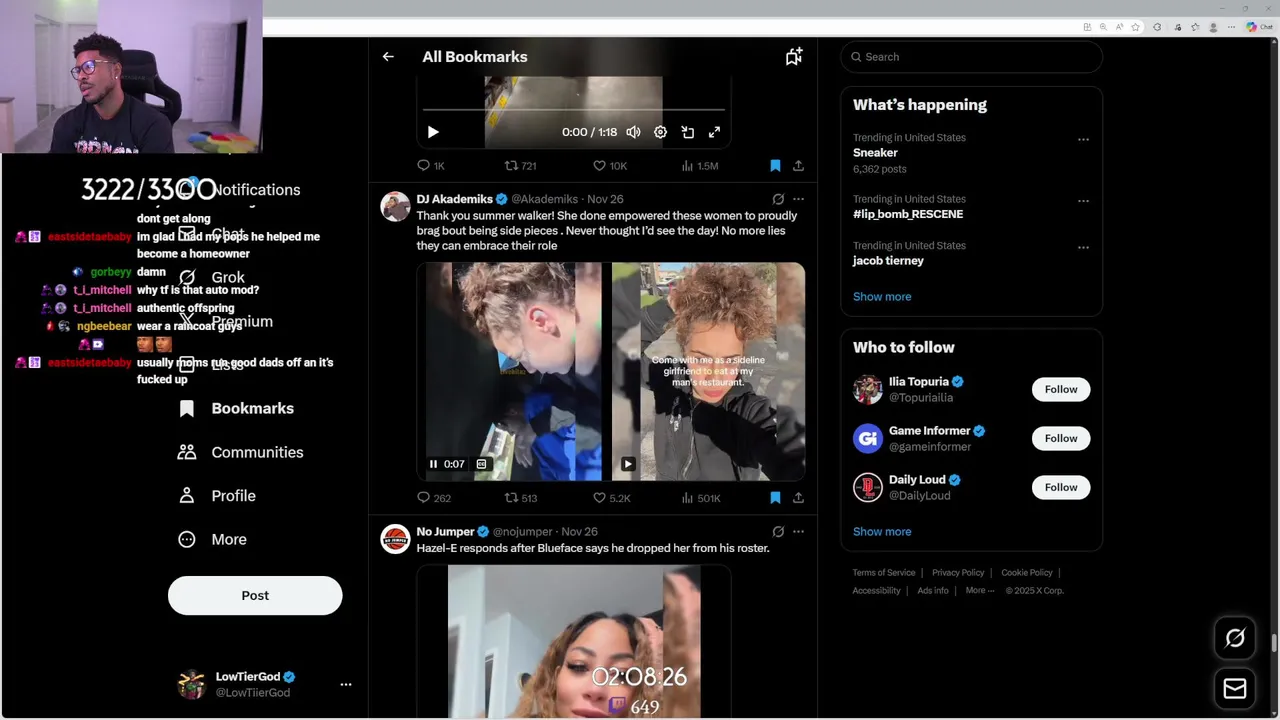Open LowTierGod account options ellipsis
The width and height of the screenshot is (1280, 720).
click(346, 685)
